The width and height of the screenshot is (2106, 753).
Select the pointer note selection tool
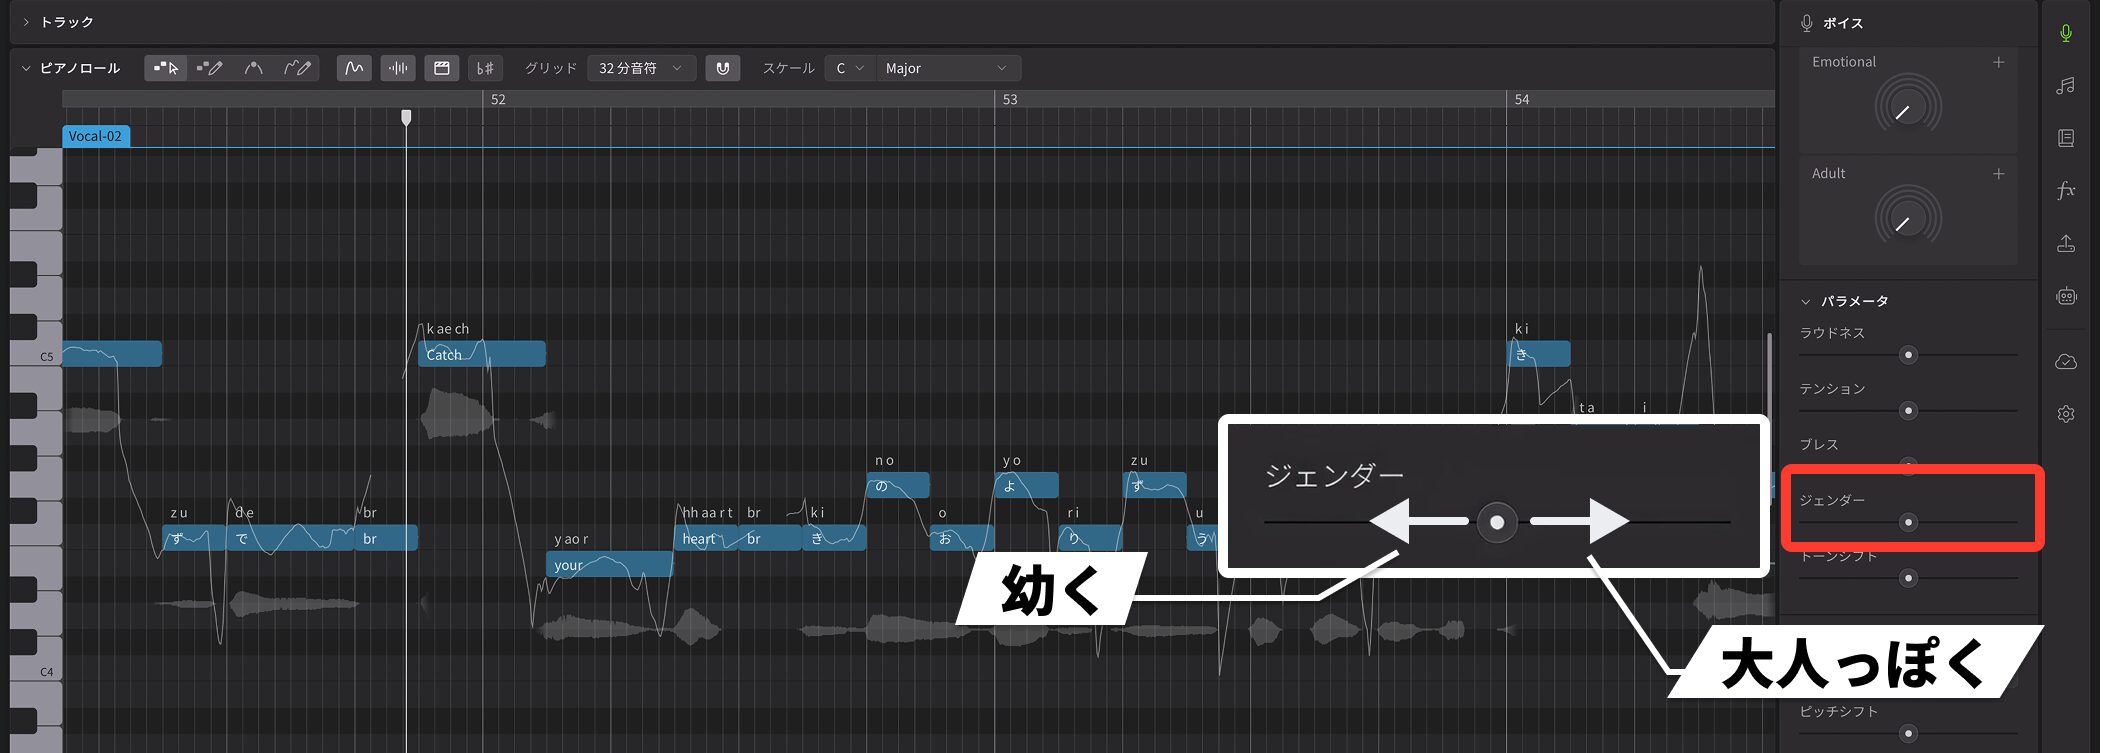coord(166,68)
